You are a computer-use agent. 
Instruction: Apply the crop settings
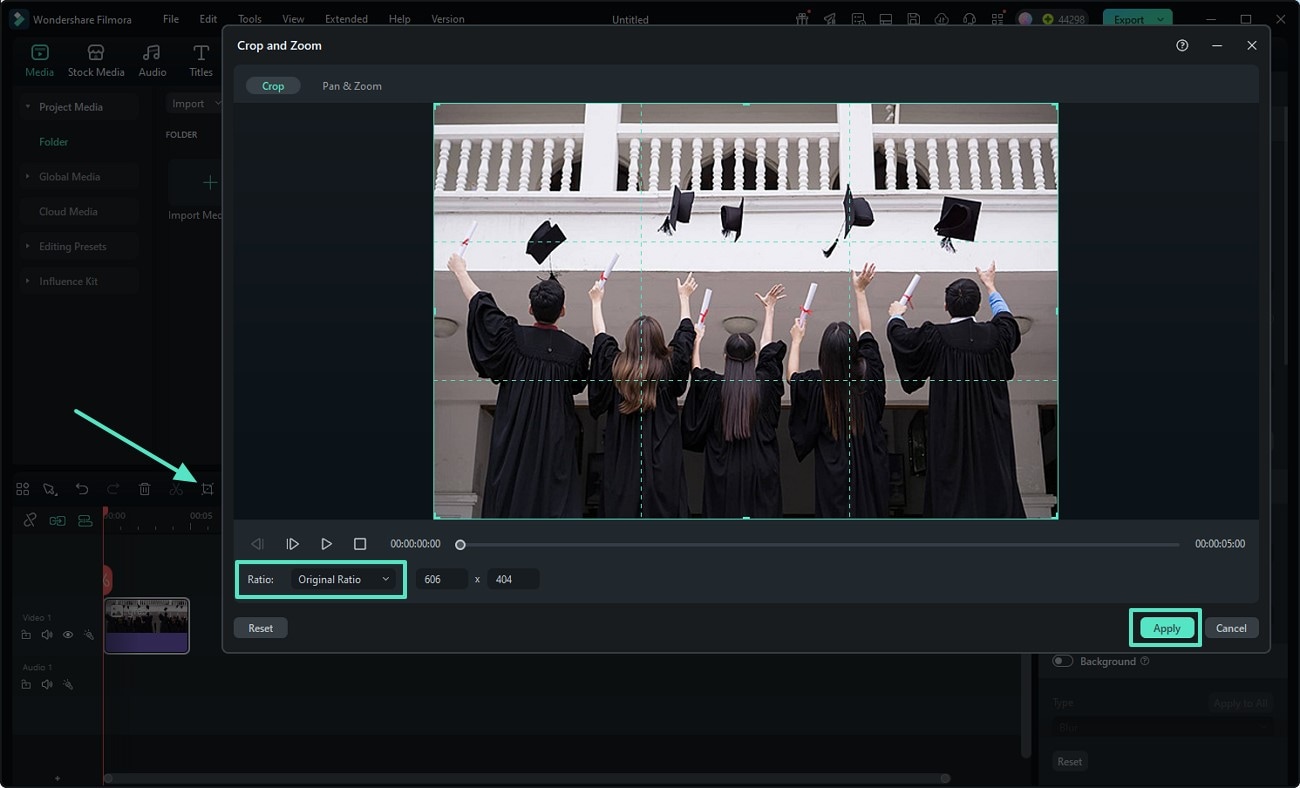point(1166,628)
